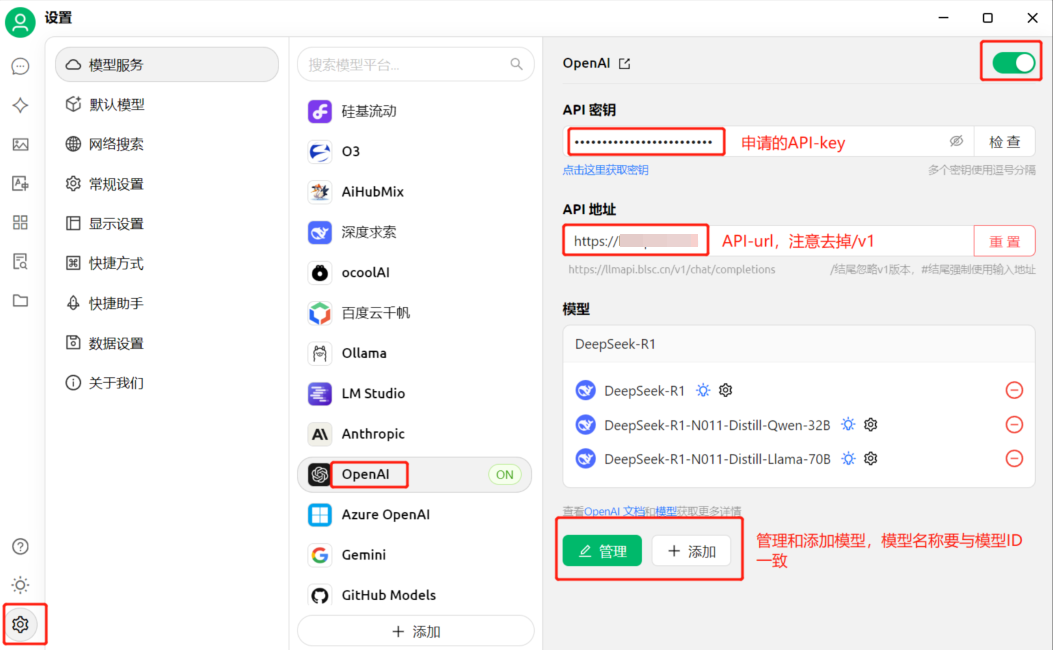
Task: Choose 百度云千帆 provider
Action: click(415, 313)
